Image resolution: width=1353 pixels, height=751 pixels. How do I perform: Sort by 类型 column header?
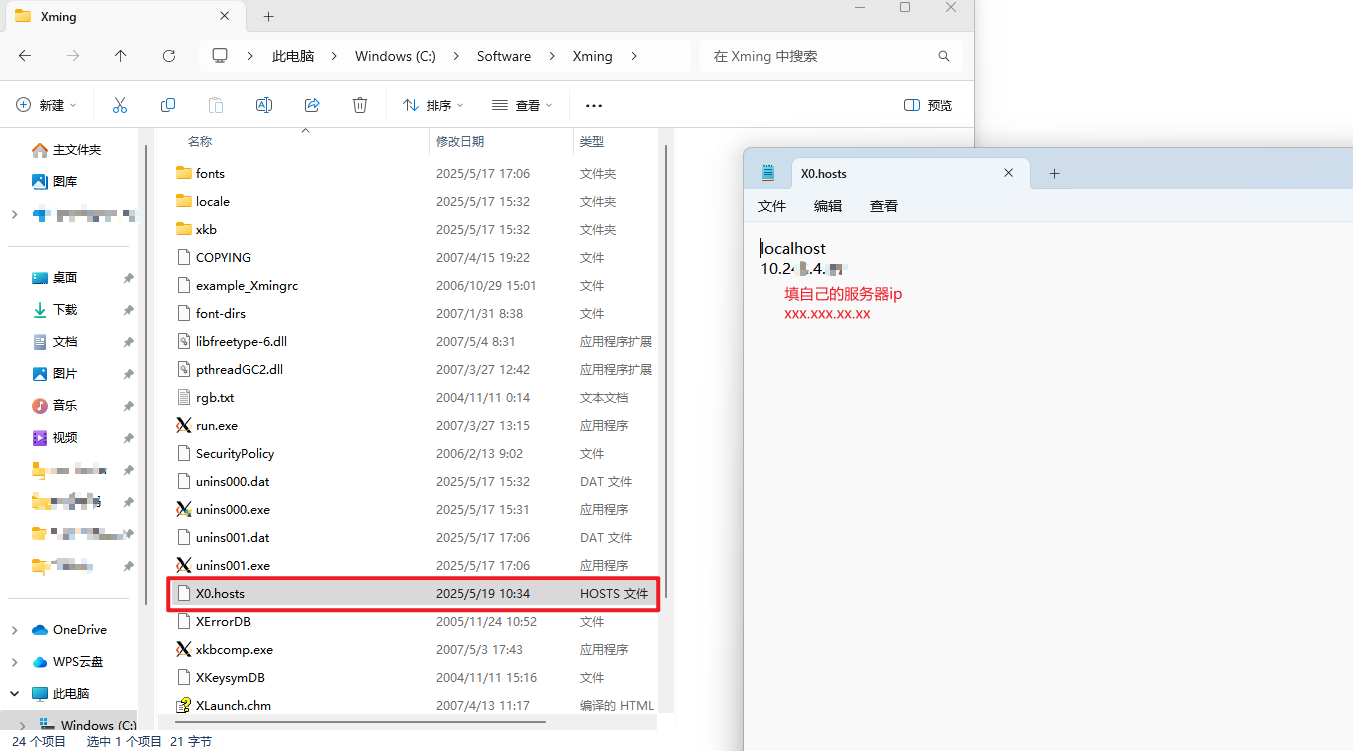pyautogui.click(x=592, y=141)
